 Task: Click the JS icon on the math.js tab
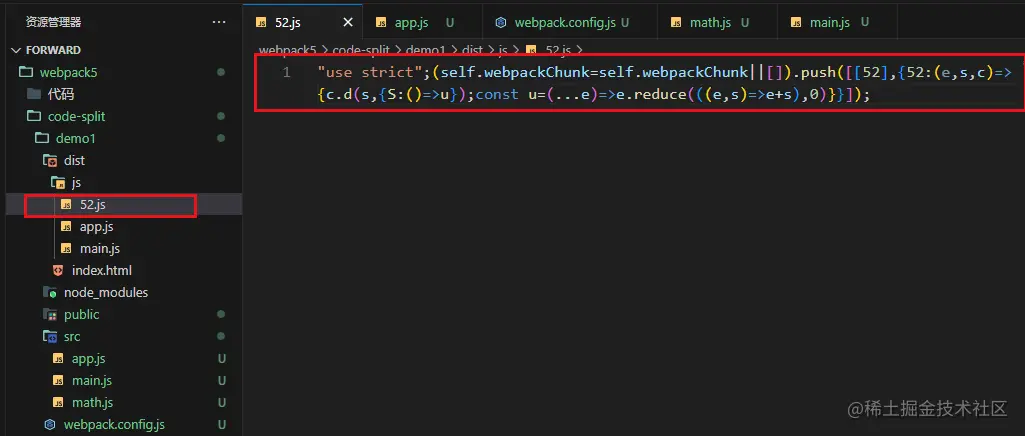677,22
